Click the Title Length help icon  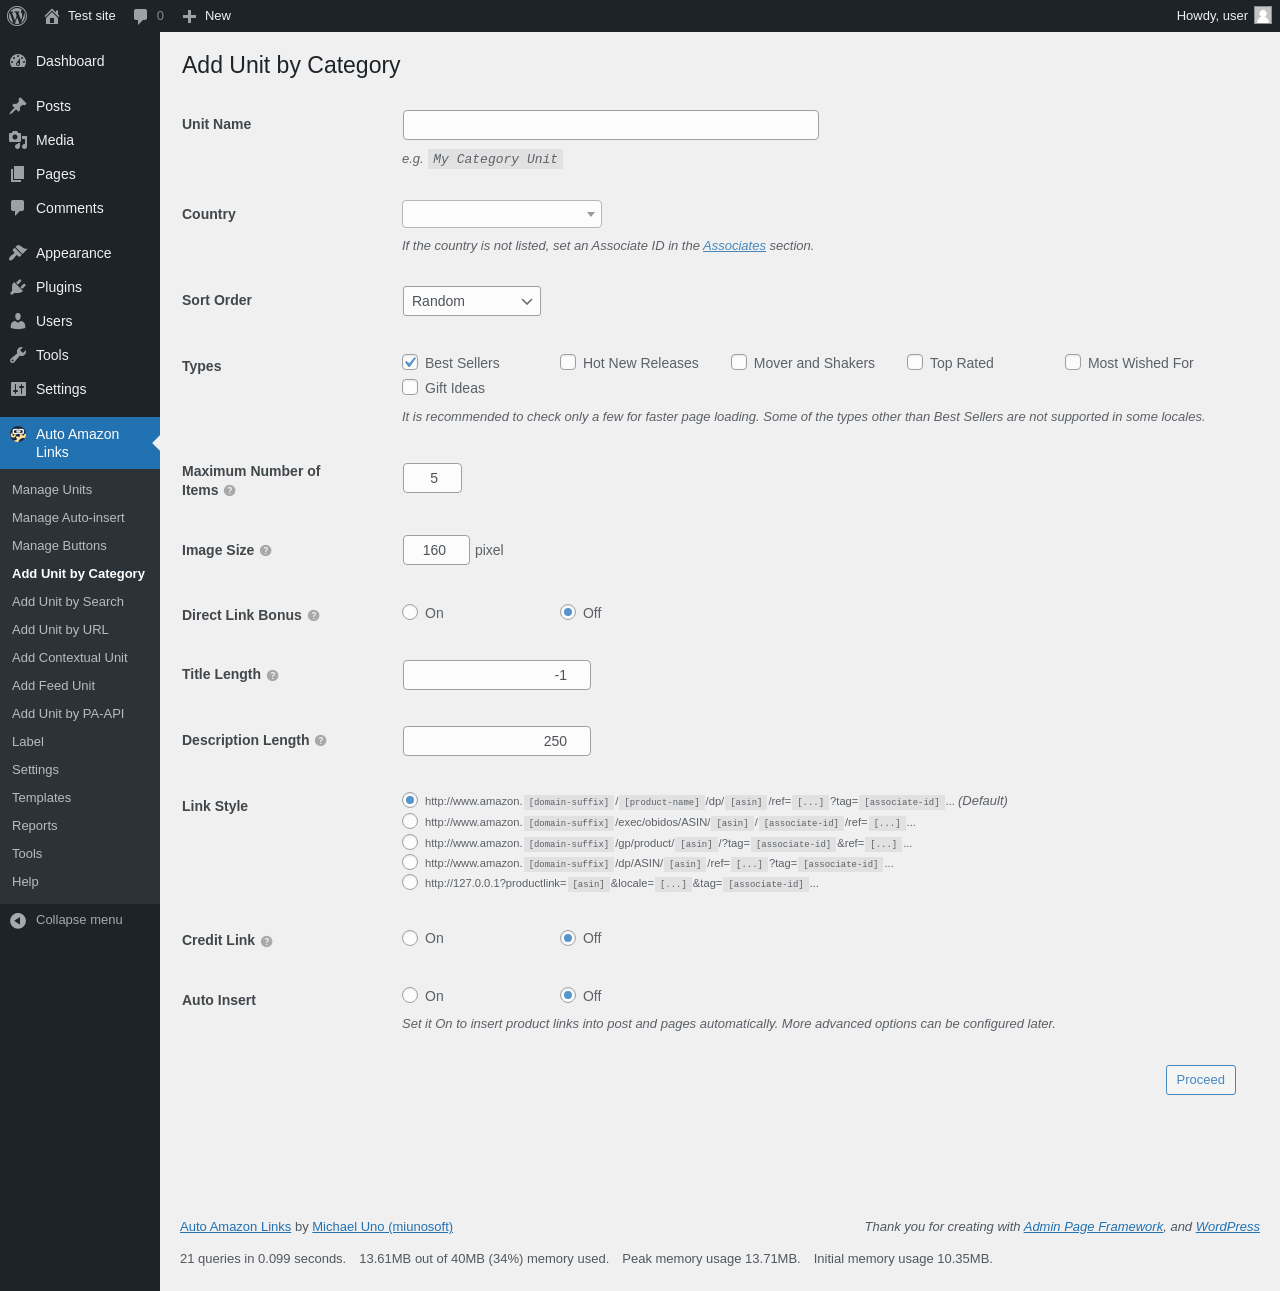pos(273,676)
